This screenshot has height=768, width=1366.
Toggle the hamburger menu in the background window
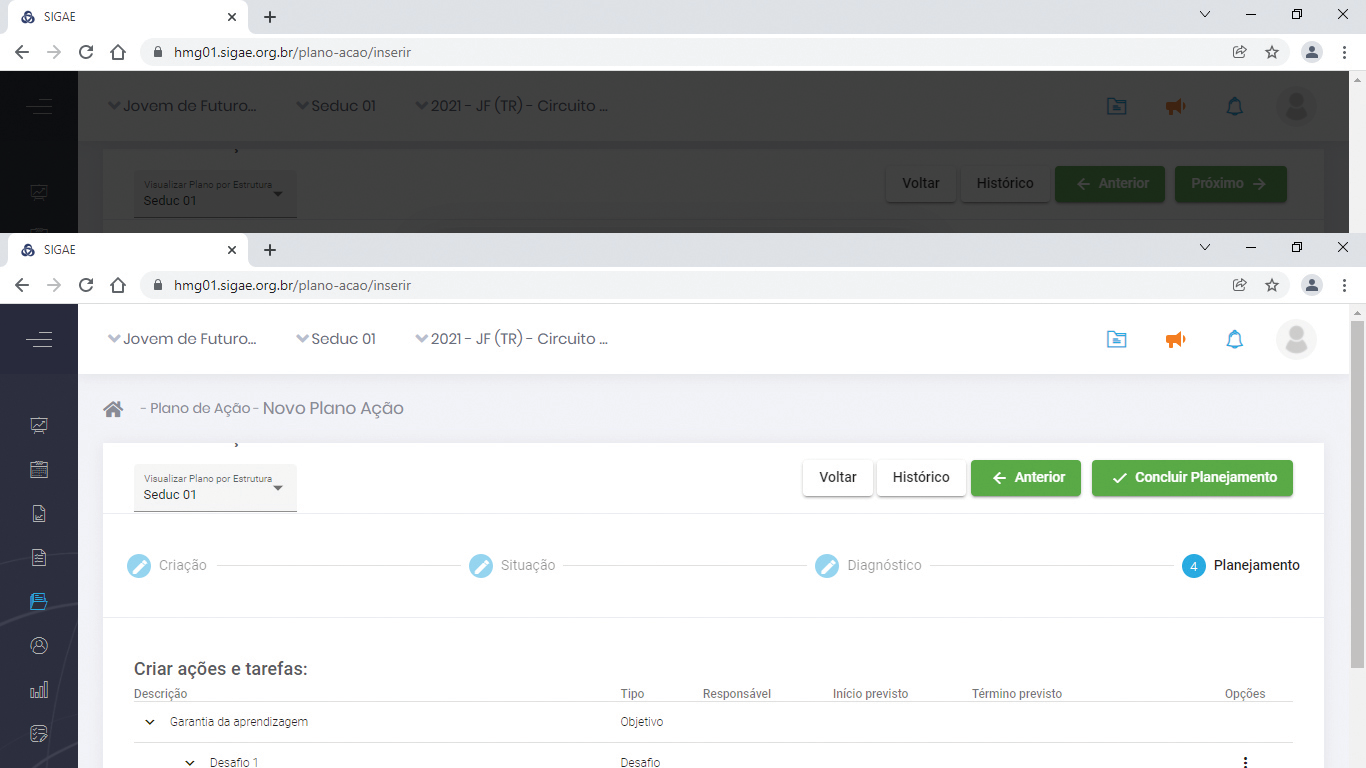39,107
